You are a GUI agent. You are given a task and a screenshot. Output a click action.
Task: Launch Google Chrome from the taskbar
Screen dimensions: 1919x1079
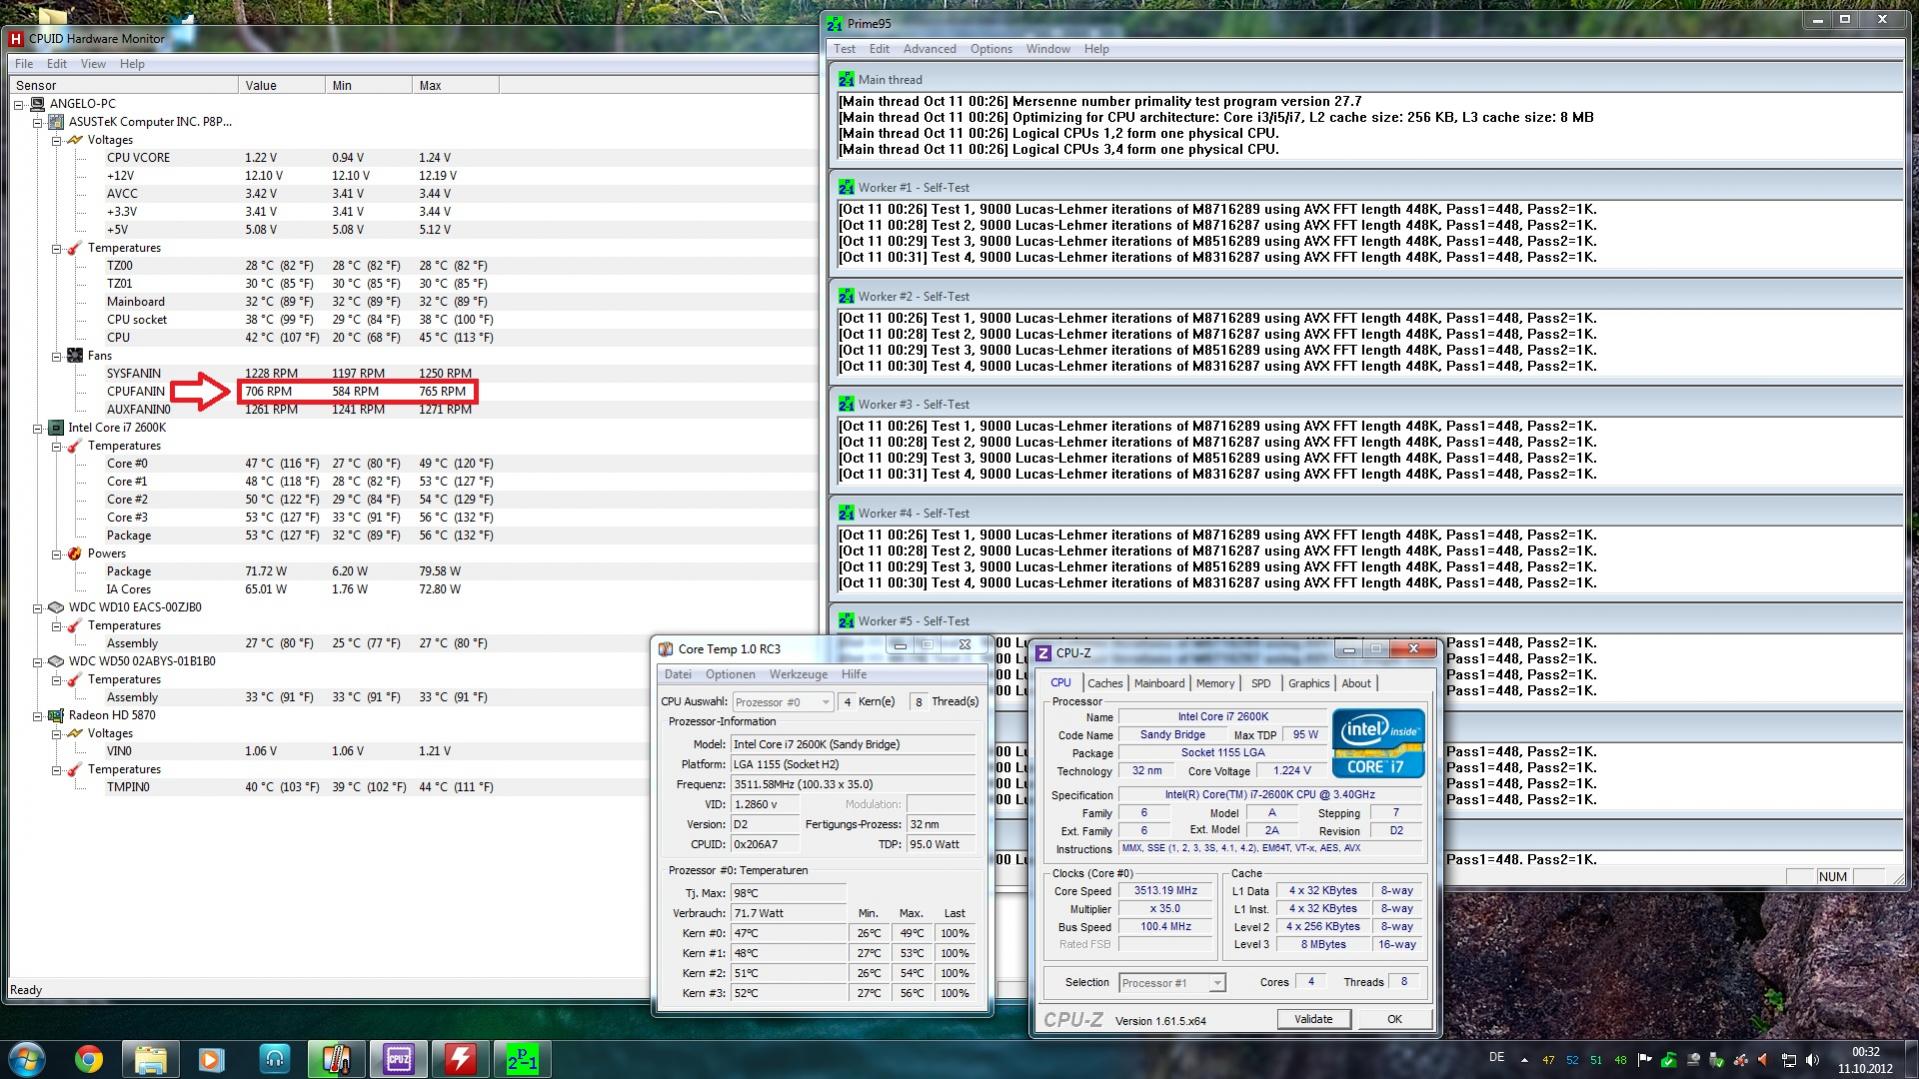click(x=89, y=1058)
